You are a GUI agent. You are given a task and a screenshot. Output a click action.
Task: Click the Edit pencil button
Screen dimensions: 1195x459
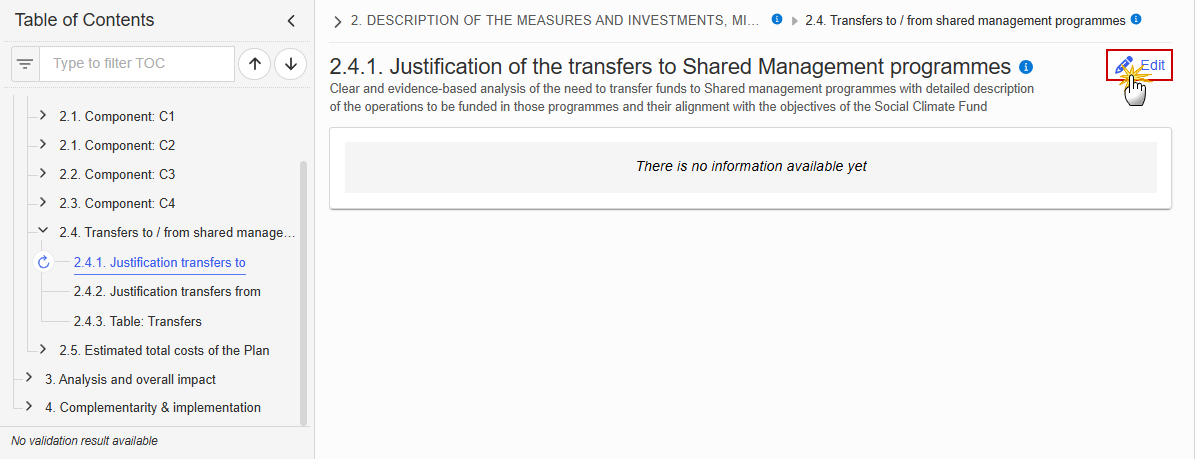pos(1139,66)
